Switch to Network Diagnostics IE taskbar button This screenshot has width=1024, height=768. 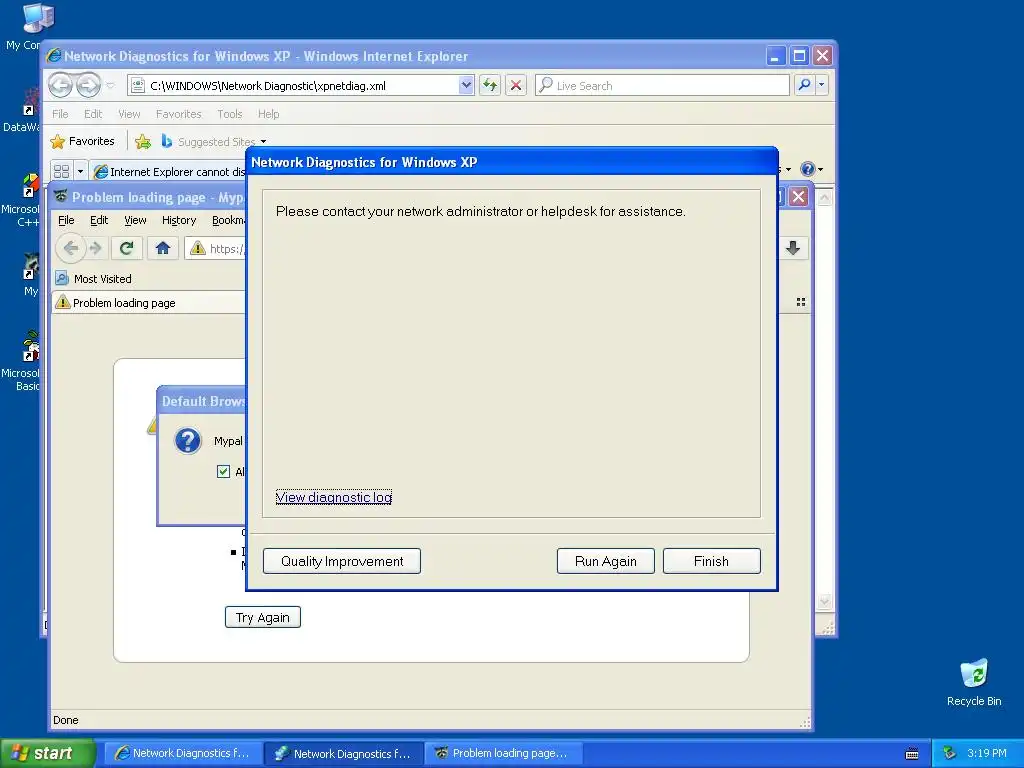pyautogui.click(x=184, y=753)
